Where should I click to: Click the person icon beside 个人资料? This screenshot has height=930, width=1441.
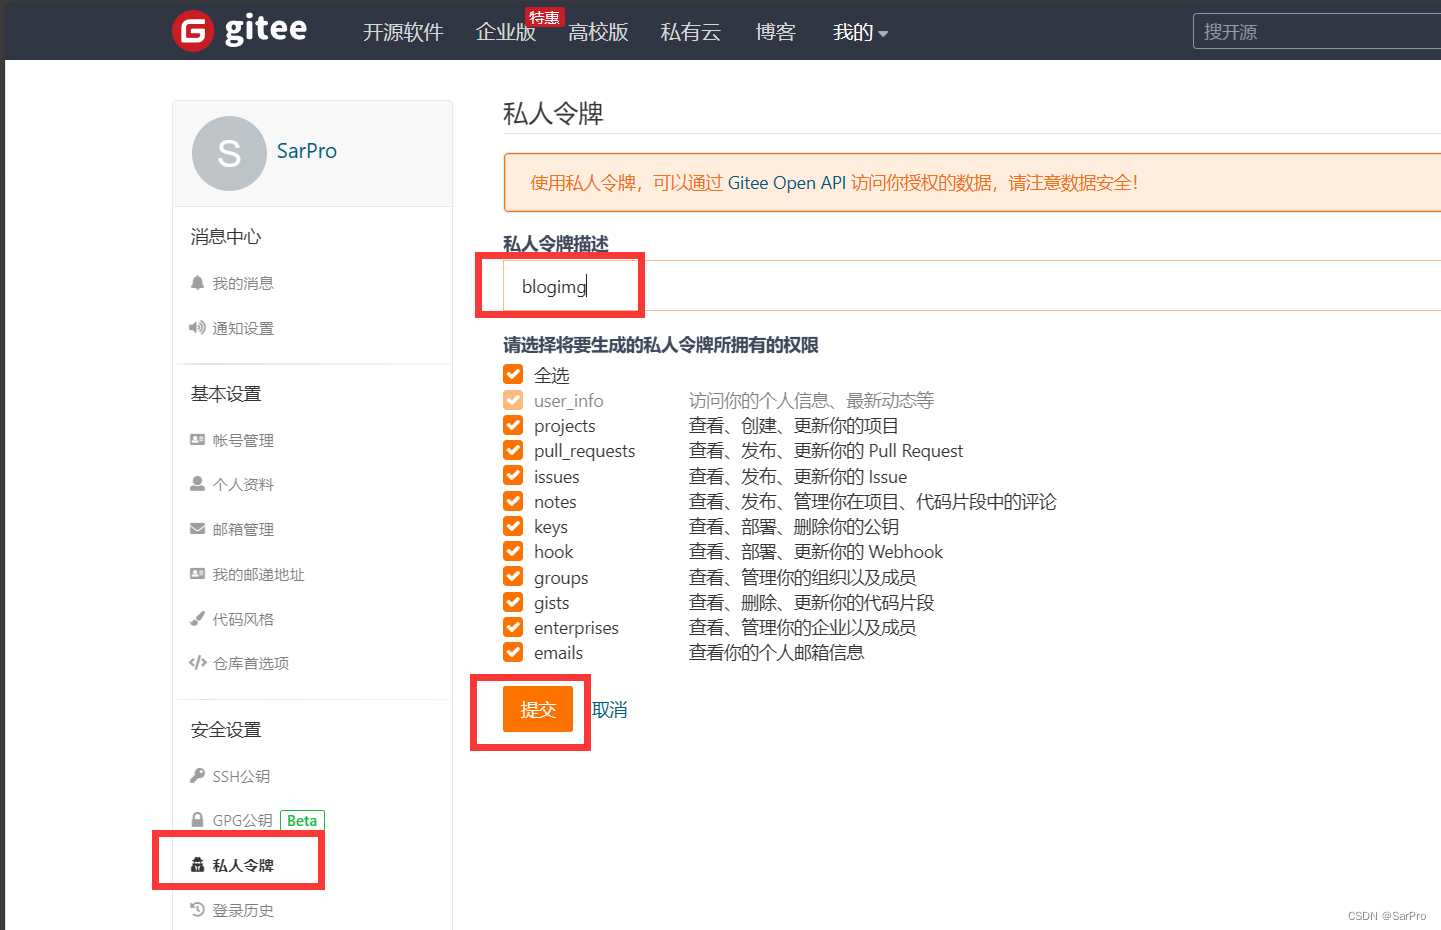point(198,484)
